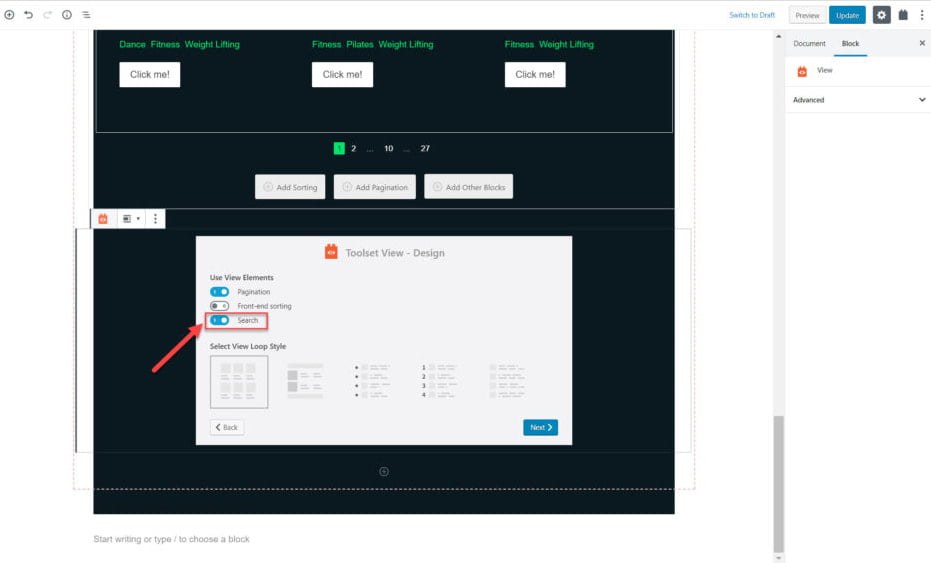Click the first Click me! button
Screen dimensions: 931x563
(x=150, y=74)
